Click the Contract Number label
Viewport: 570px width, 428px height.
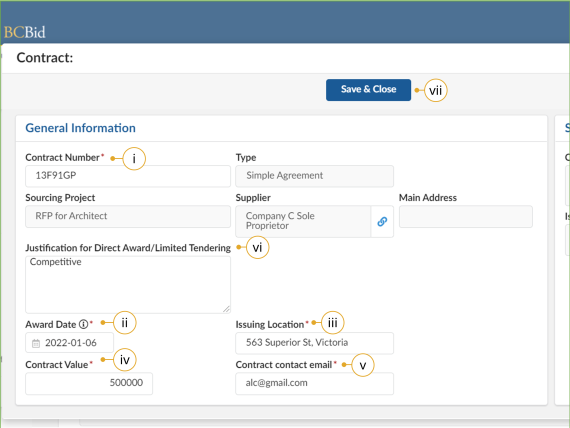click(x=63, y=157)
